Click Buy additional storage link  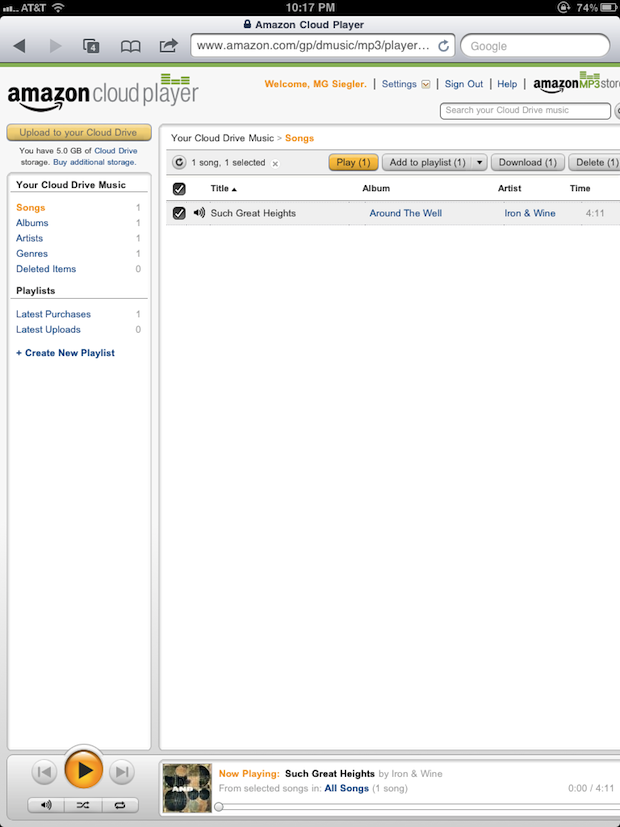[94, 162]
